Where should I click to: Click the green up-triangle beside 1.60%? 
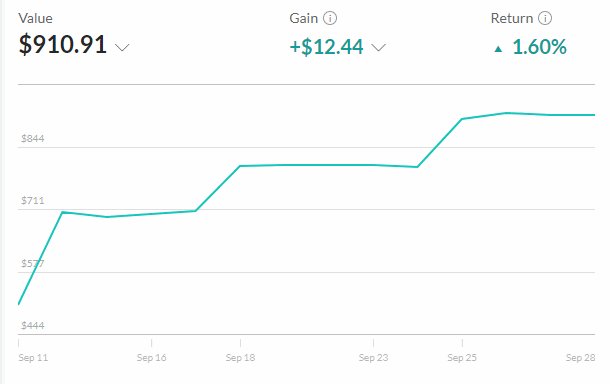[x=498, y=49]
